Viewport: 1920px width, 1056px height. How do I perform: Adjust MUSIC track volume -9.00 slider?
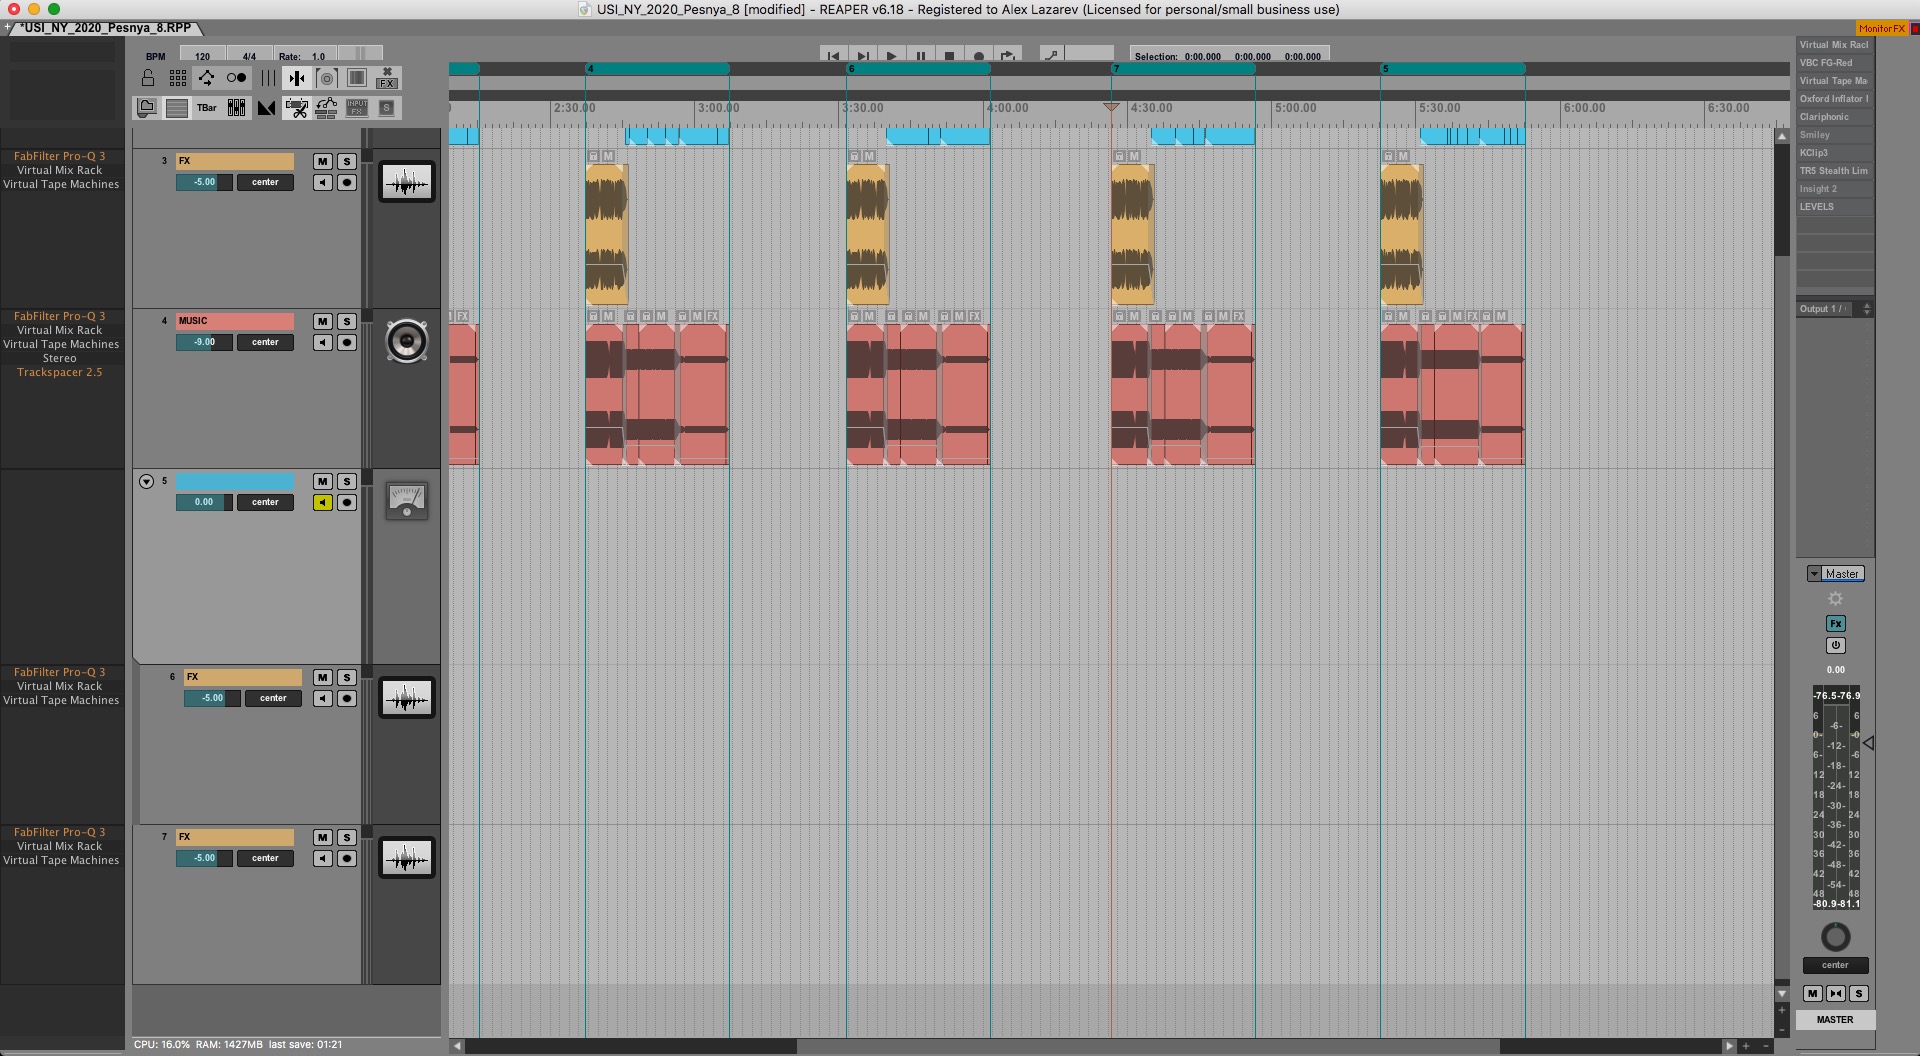tap(204, 342)
